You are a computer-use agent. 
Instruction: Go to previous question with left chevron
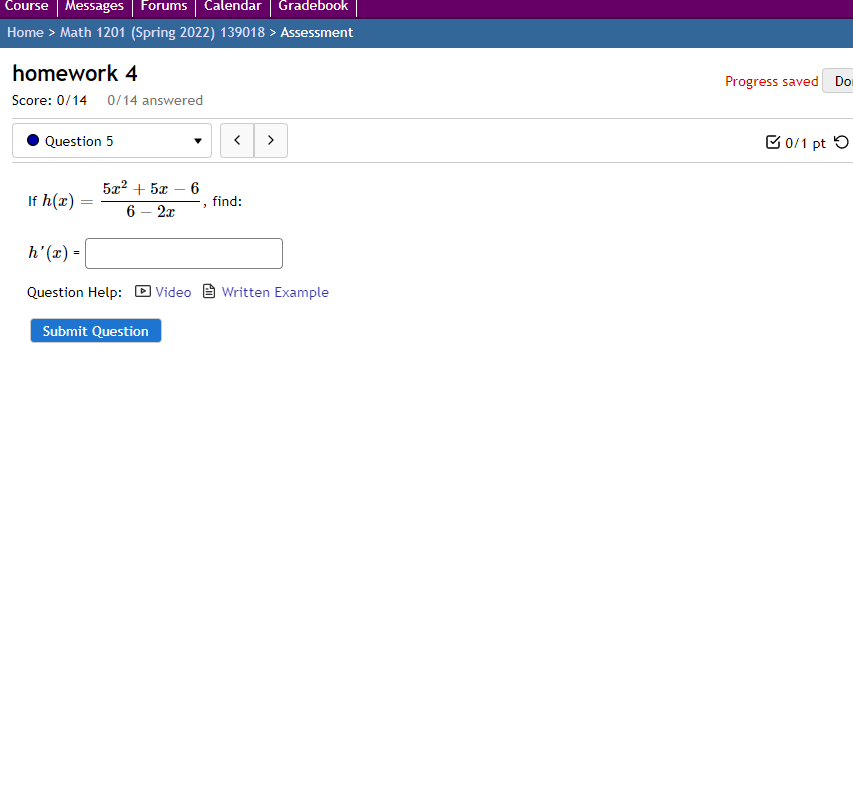pyautogui.click(x=237, y=140)
